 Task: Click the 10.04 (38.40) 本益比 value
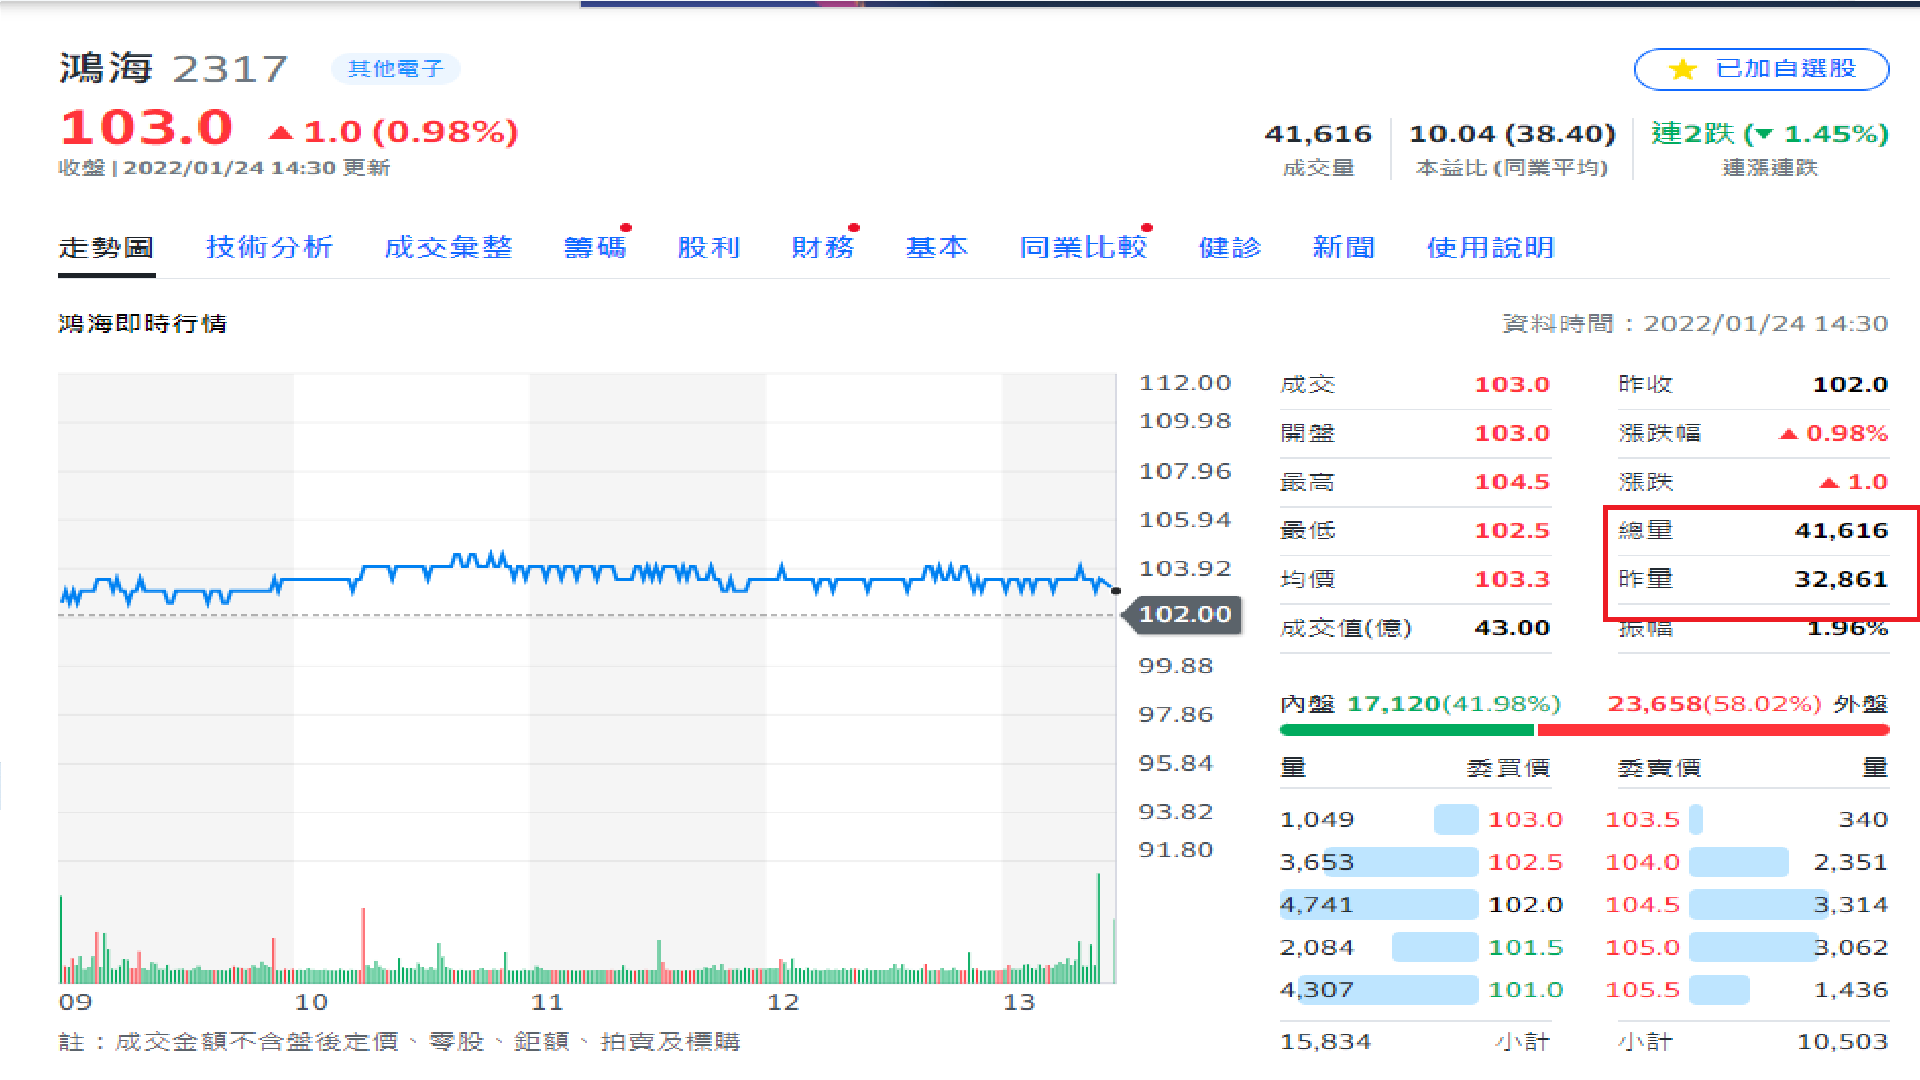(1512, 134)
